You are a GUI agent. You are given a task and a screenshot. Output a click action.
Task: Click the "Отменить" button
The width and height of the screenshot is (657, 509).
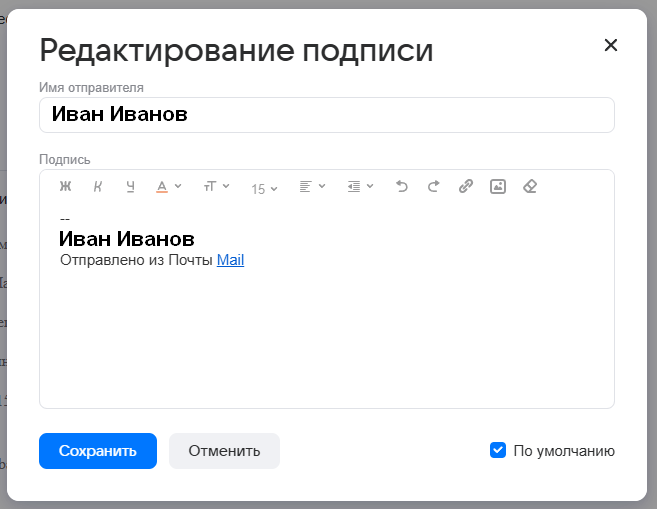click(x=224, y=451)
